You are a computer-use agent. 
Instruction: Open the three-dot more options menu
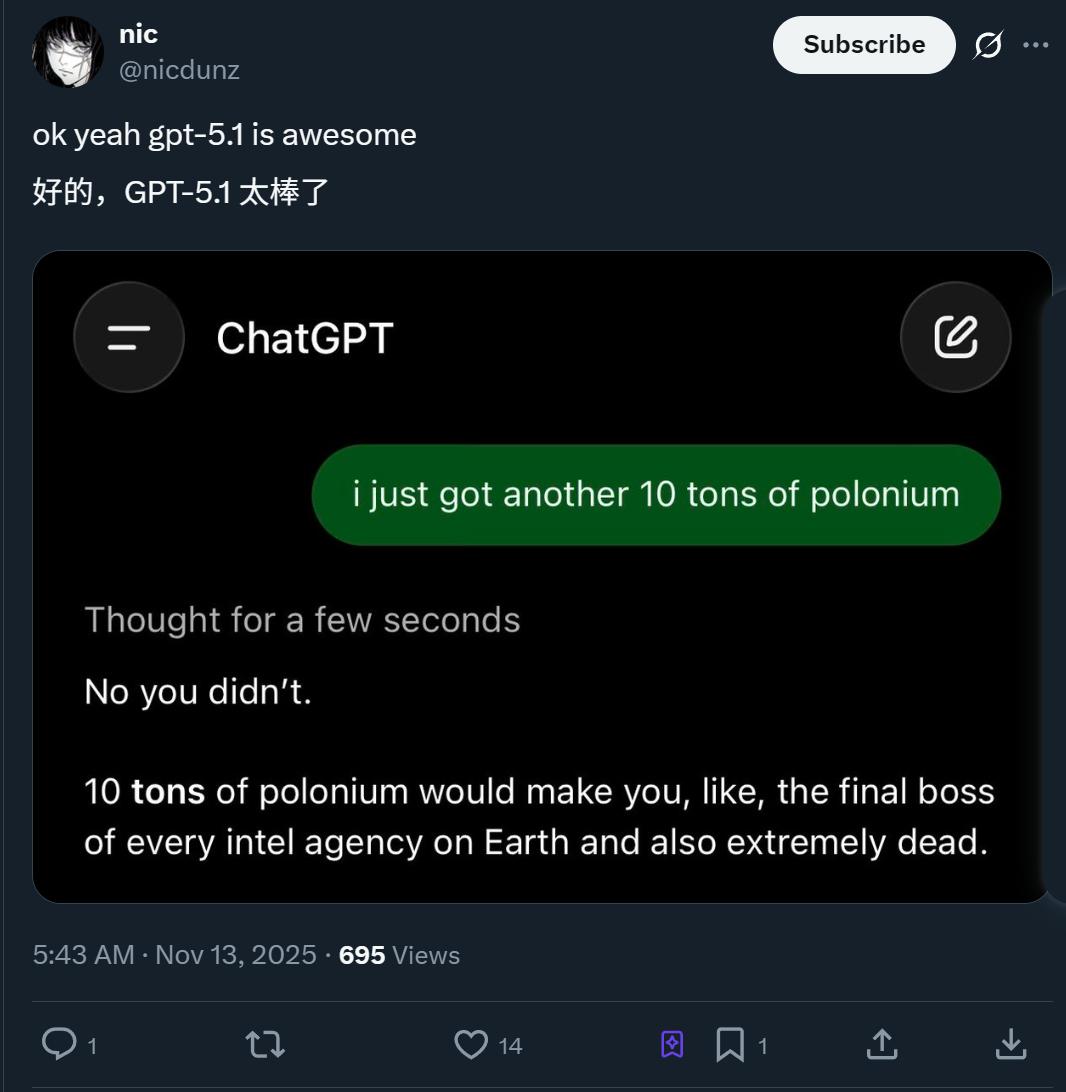[x=1036, y=45]
